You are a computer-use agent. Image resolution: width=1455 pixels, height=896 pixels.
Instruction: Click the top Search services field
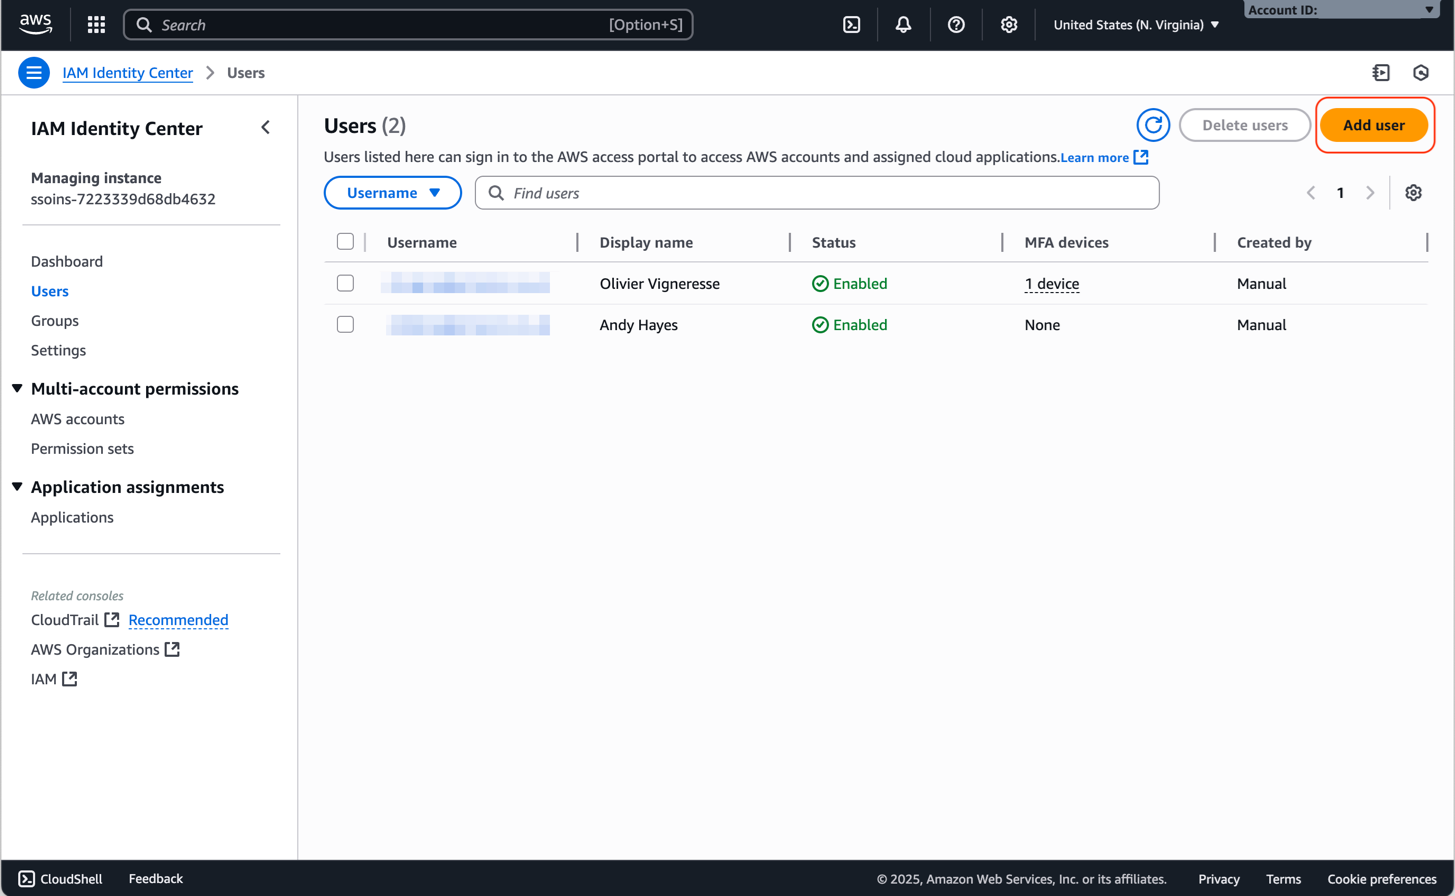click(408, 25)
